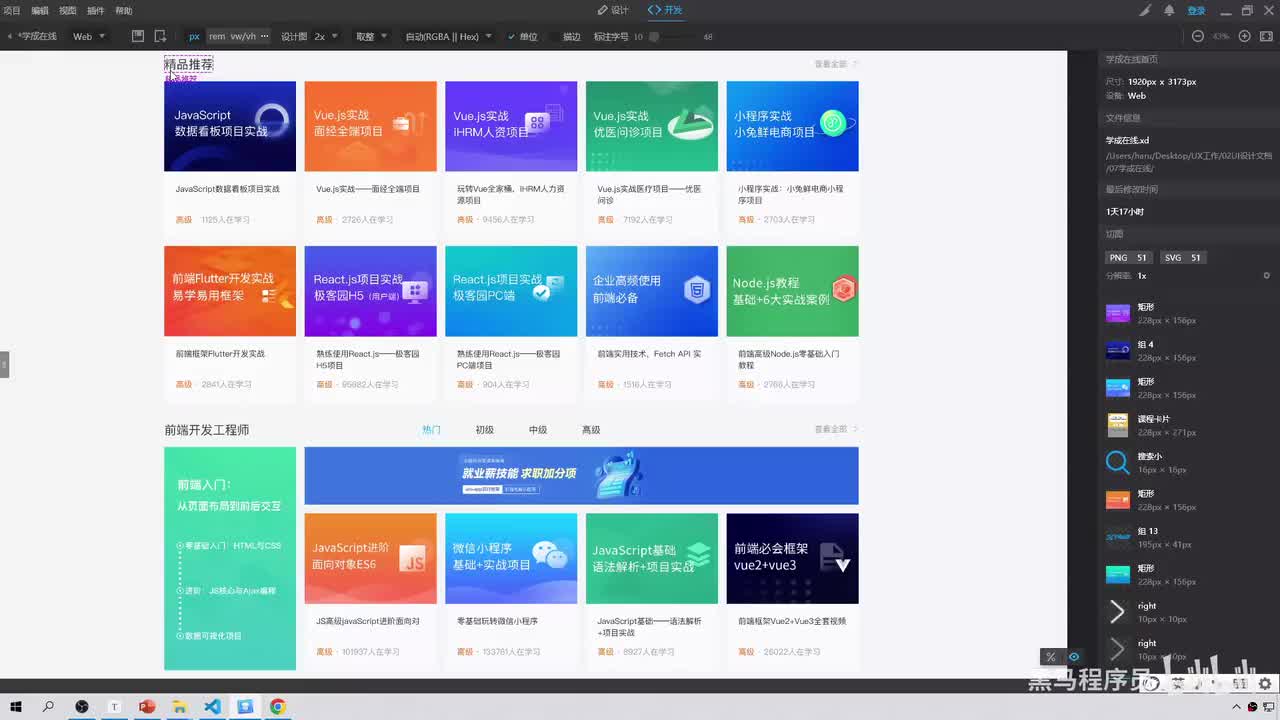Screen dimensions: 1280x720
Task: Open the 编辑 menu
Action: [40, 10]
